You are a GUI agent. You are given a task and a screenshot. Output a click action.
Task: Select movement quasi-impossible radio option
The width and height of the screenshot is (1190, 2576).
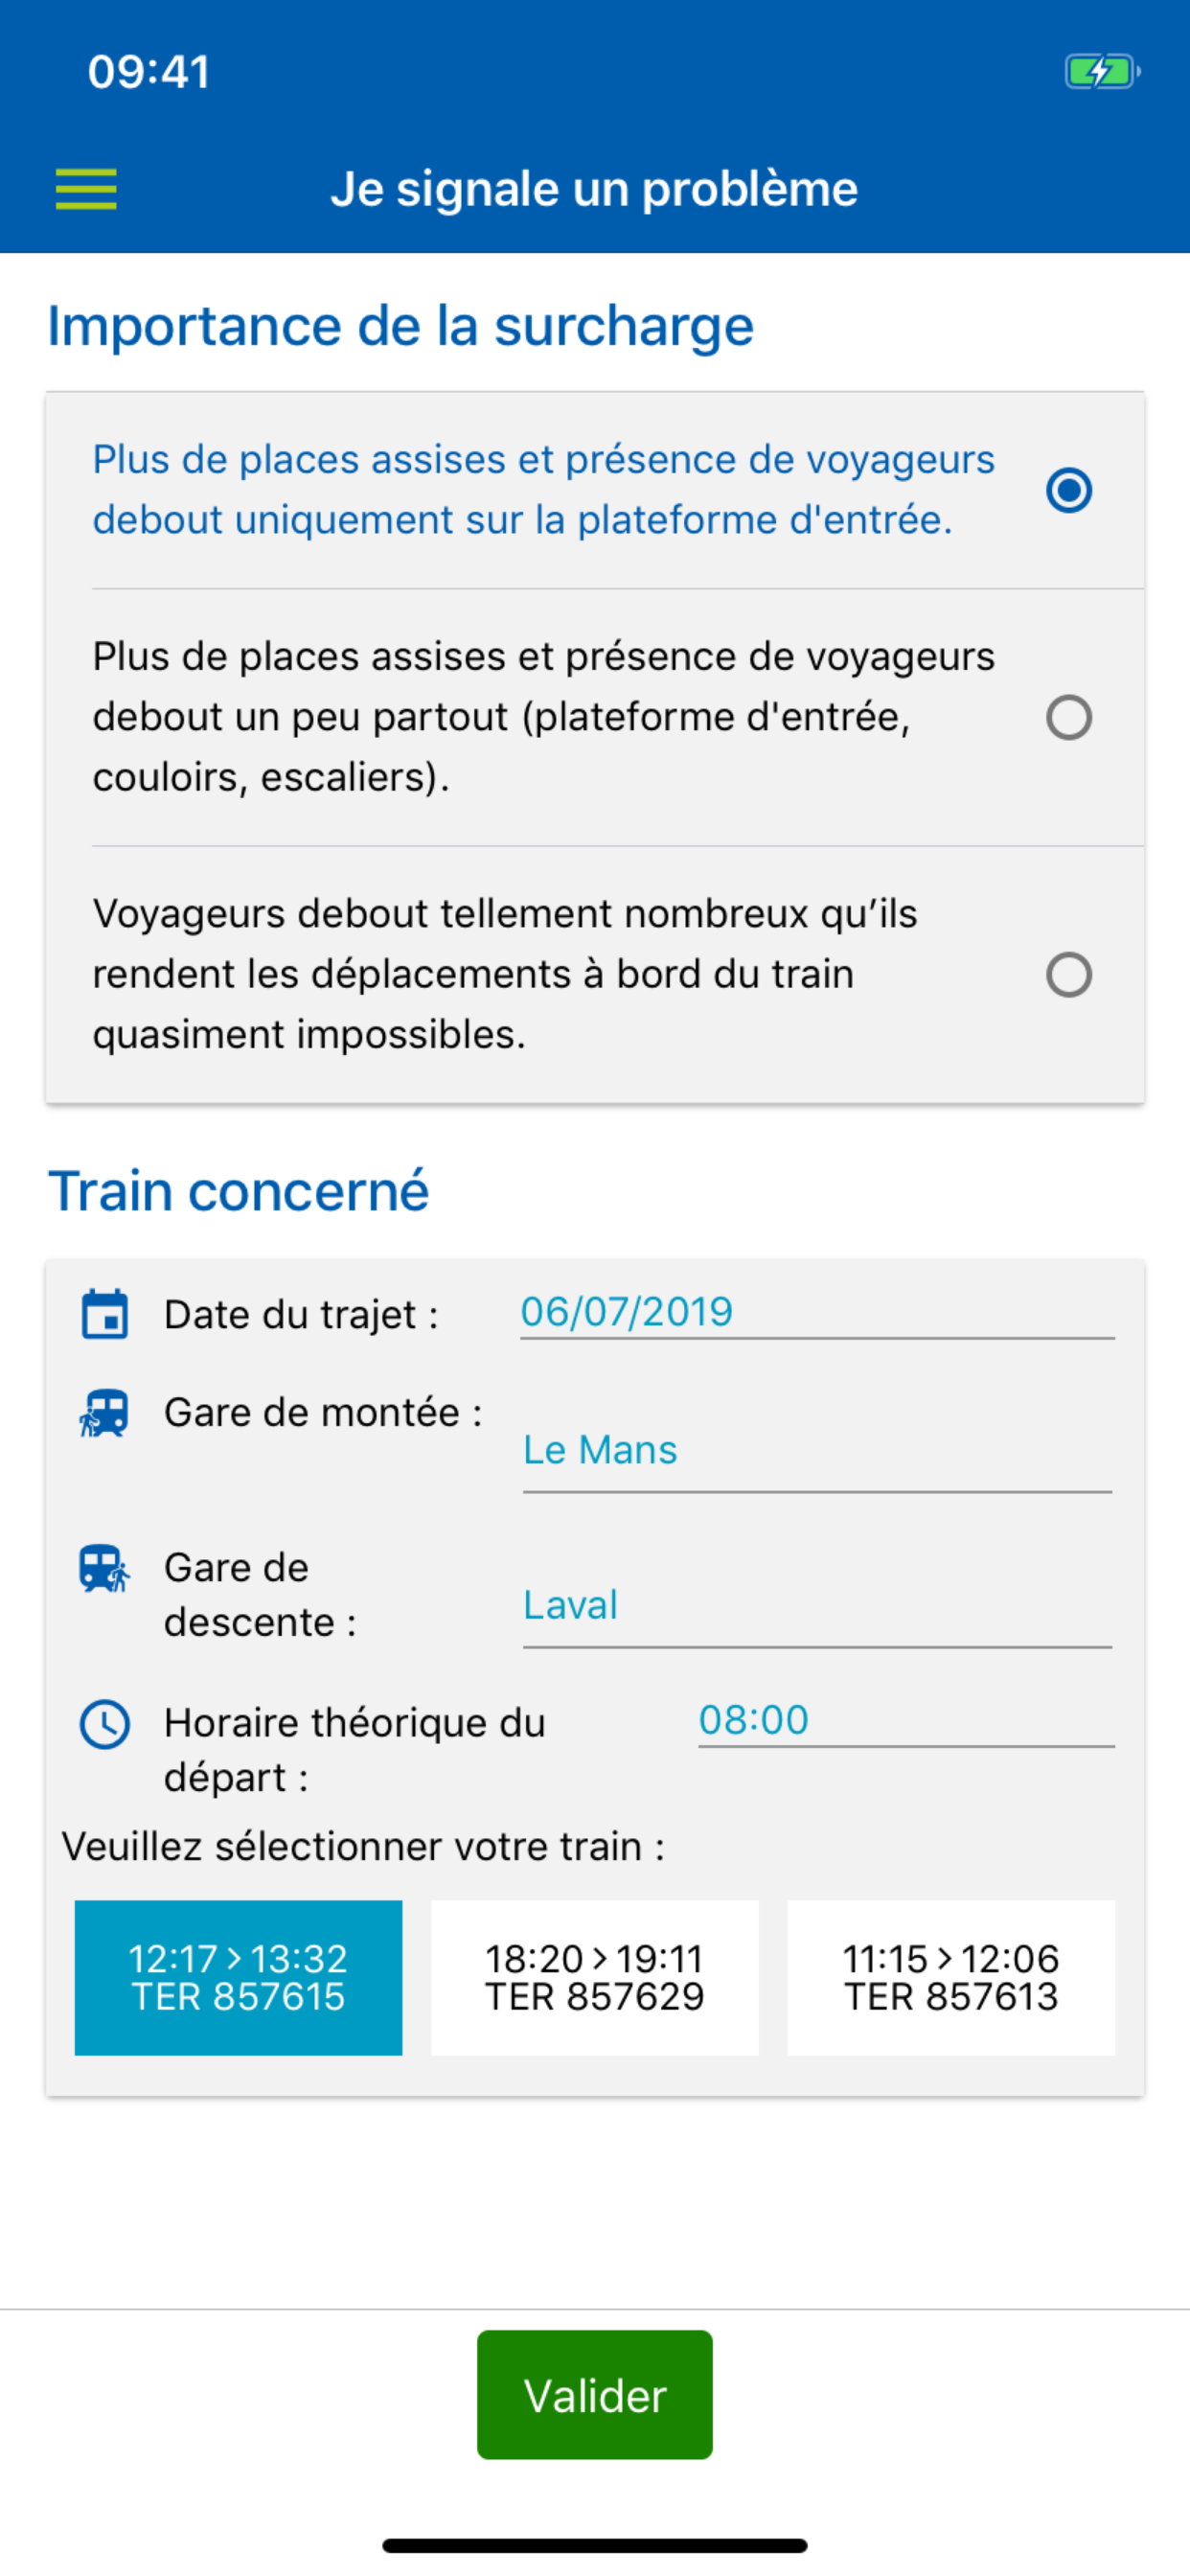[x=1068, y=974]
